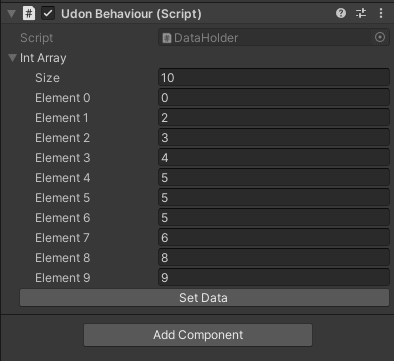The width and height of the screenshot is (394, 361).
Task: Click the Element 5 label
Action: click(63, 198)
